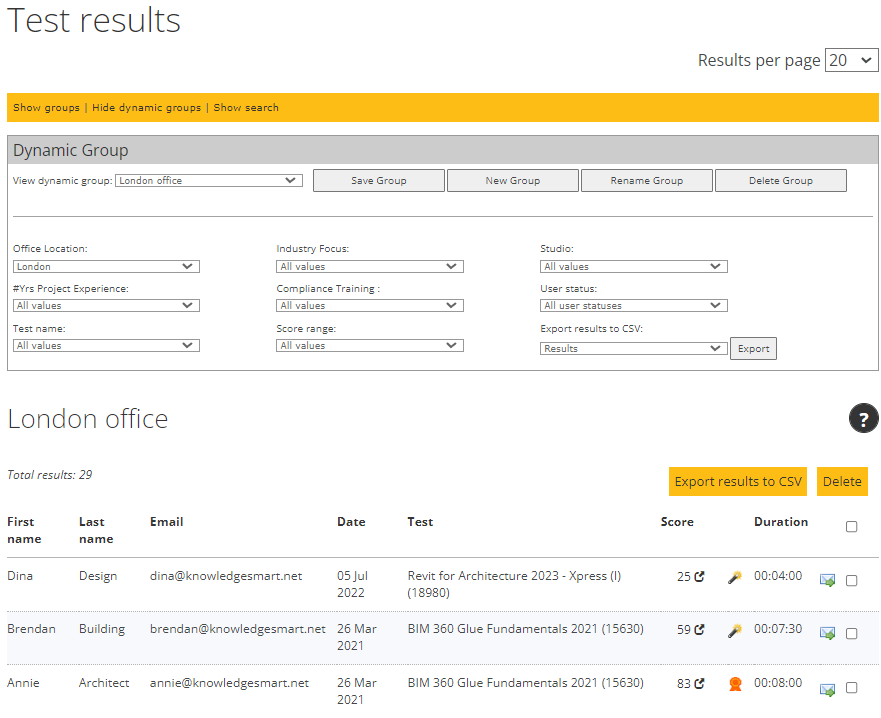Select the checkbox on Dina Design's row
Screen dimensions: 881x718
(851, 580)
